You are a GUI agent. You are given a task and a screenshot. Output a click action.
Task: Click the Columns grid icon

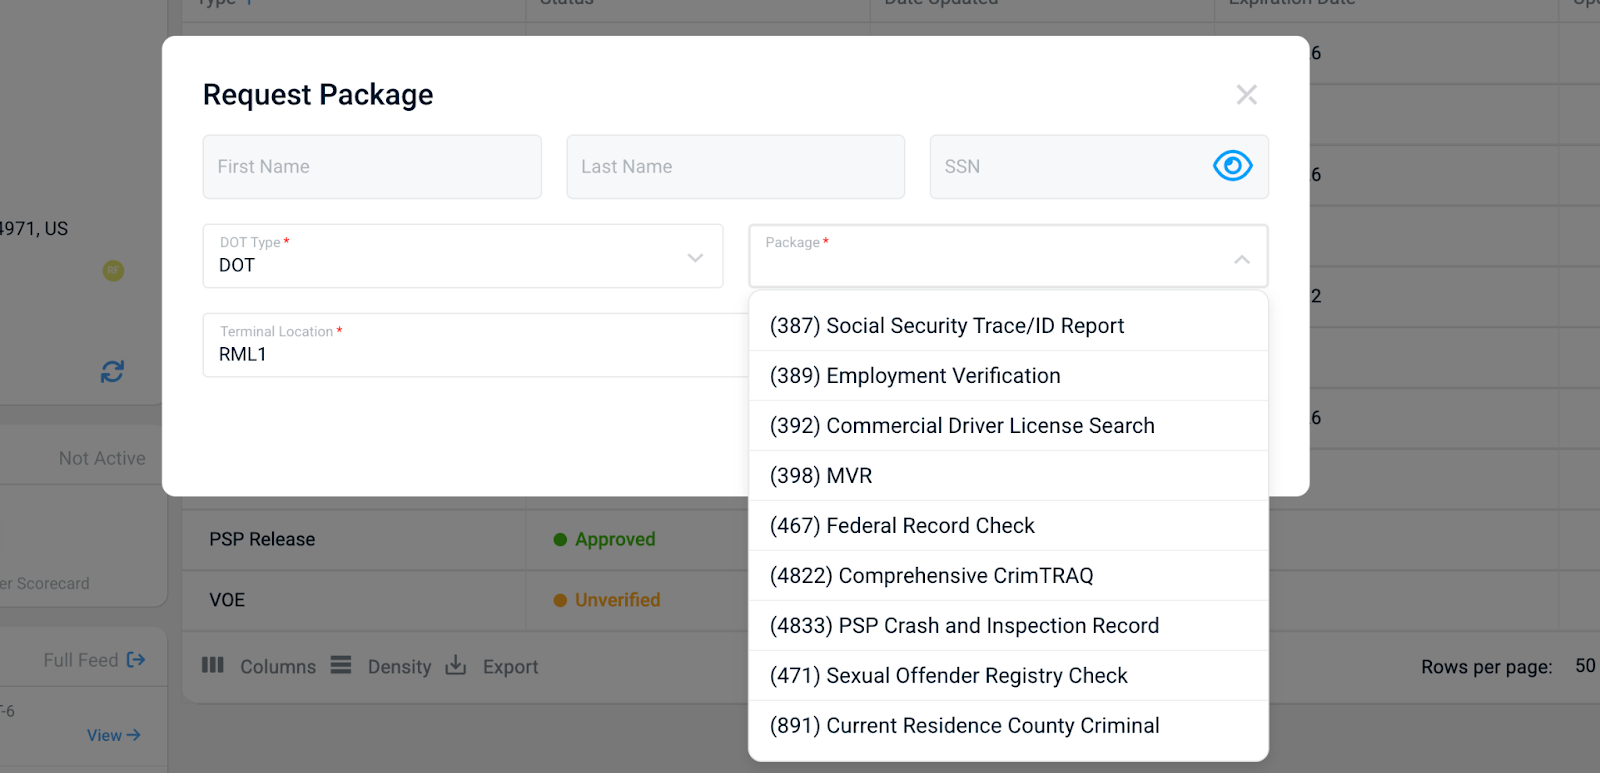coord(213,665)
